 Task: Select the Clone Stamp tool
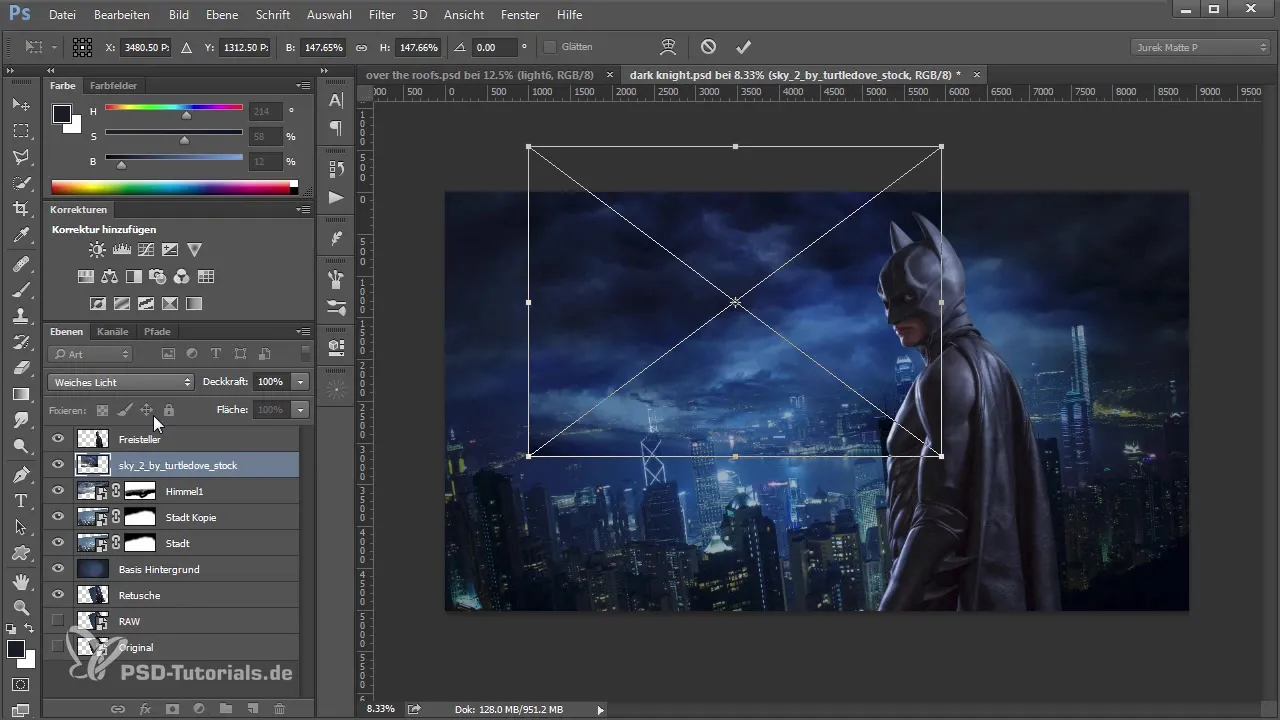click(20, 316)
